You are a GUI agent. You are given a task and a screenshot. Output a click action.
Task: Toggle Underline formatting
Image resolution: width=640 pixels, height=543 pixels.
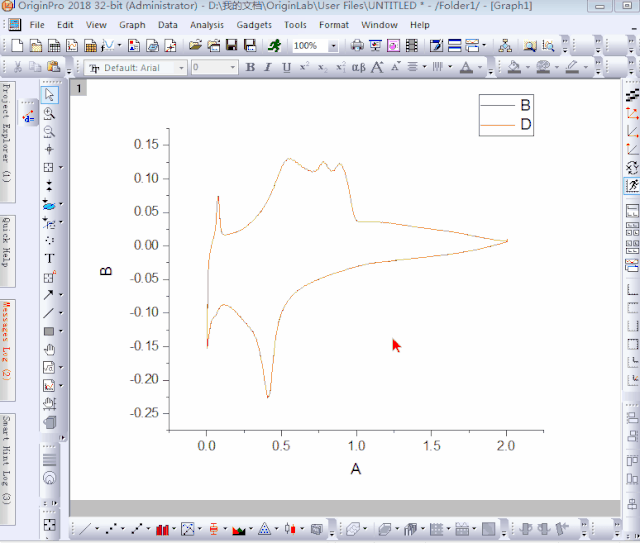tap(287, 68)
